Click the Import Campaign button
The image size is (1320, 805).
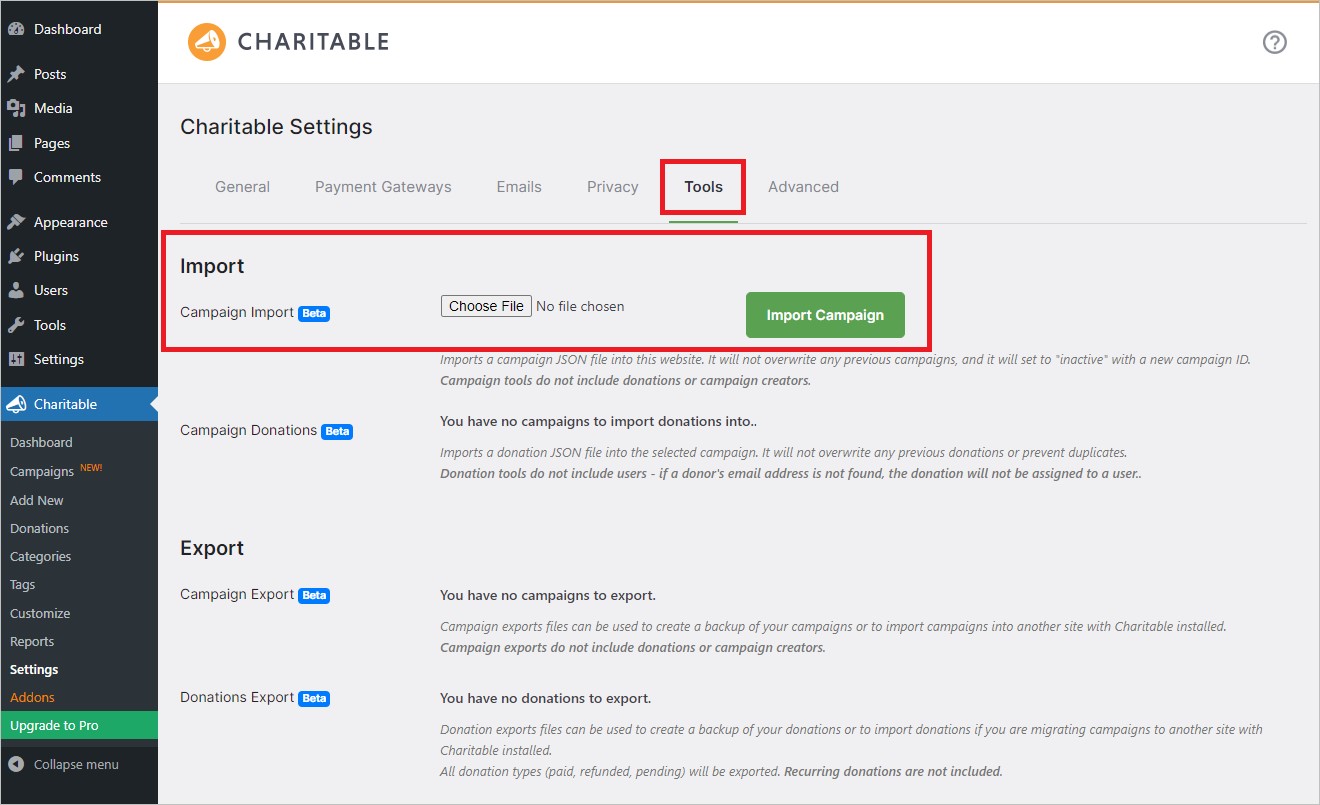click(824, 314)
